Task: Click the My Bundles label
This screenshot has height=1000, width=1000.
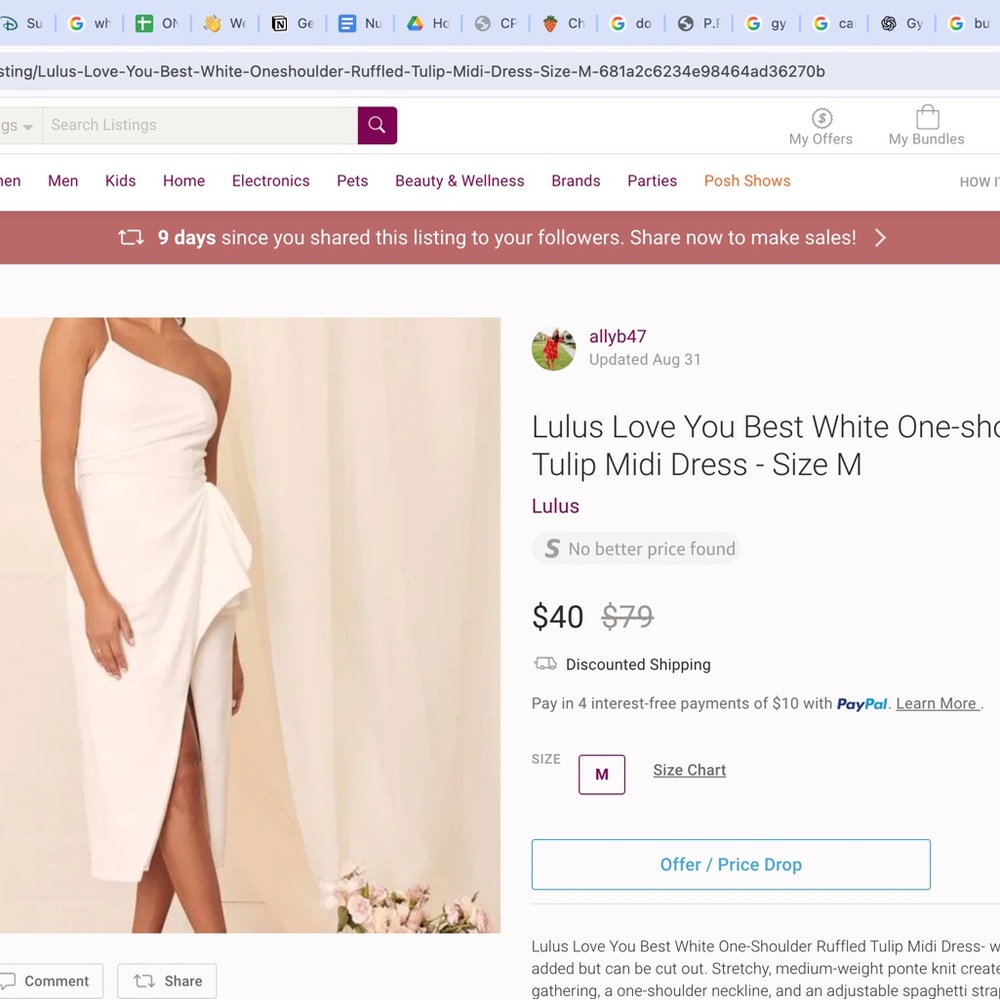Action: coord(927,139)
